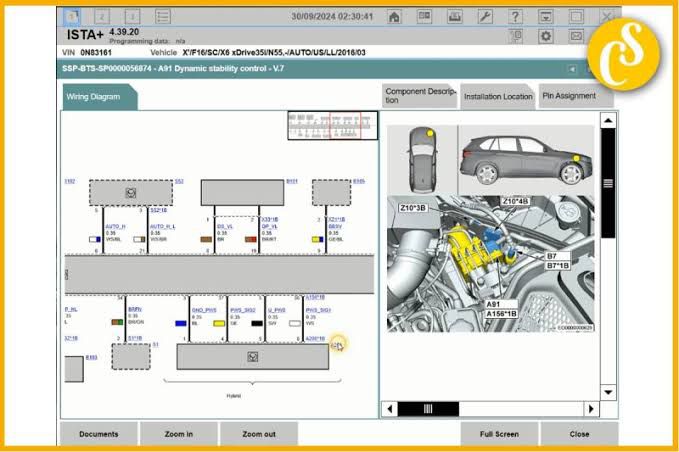679x452 pixels.
Task: Click right arrow of horizontal image scrollbar
Action: tap(591, 409)
